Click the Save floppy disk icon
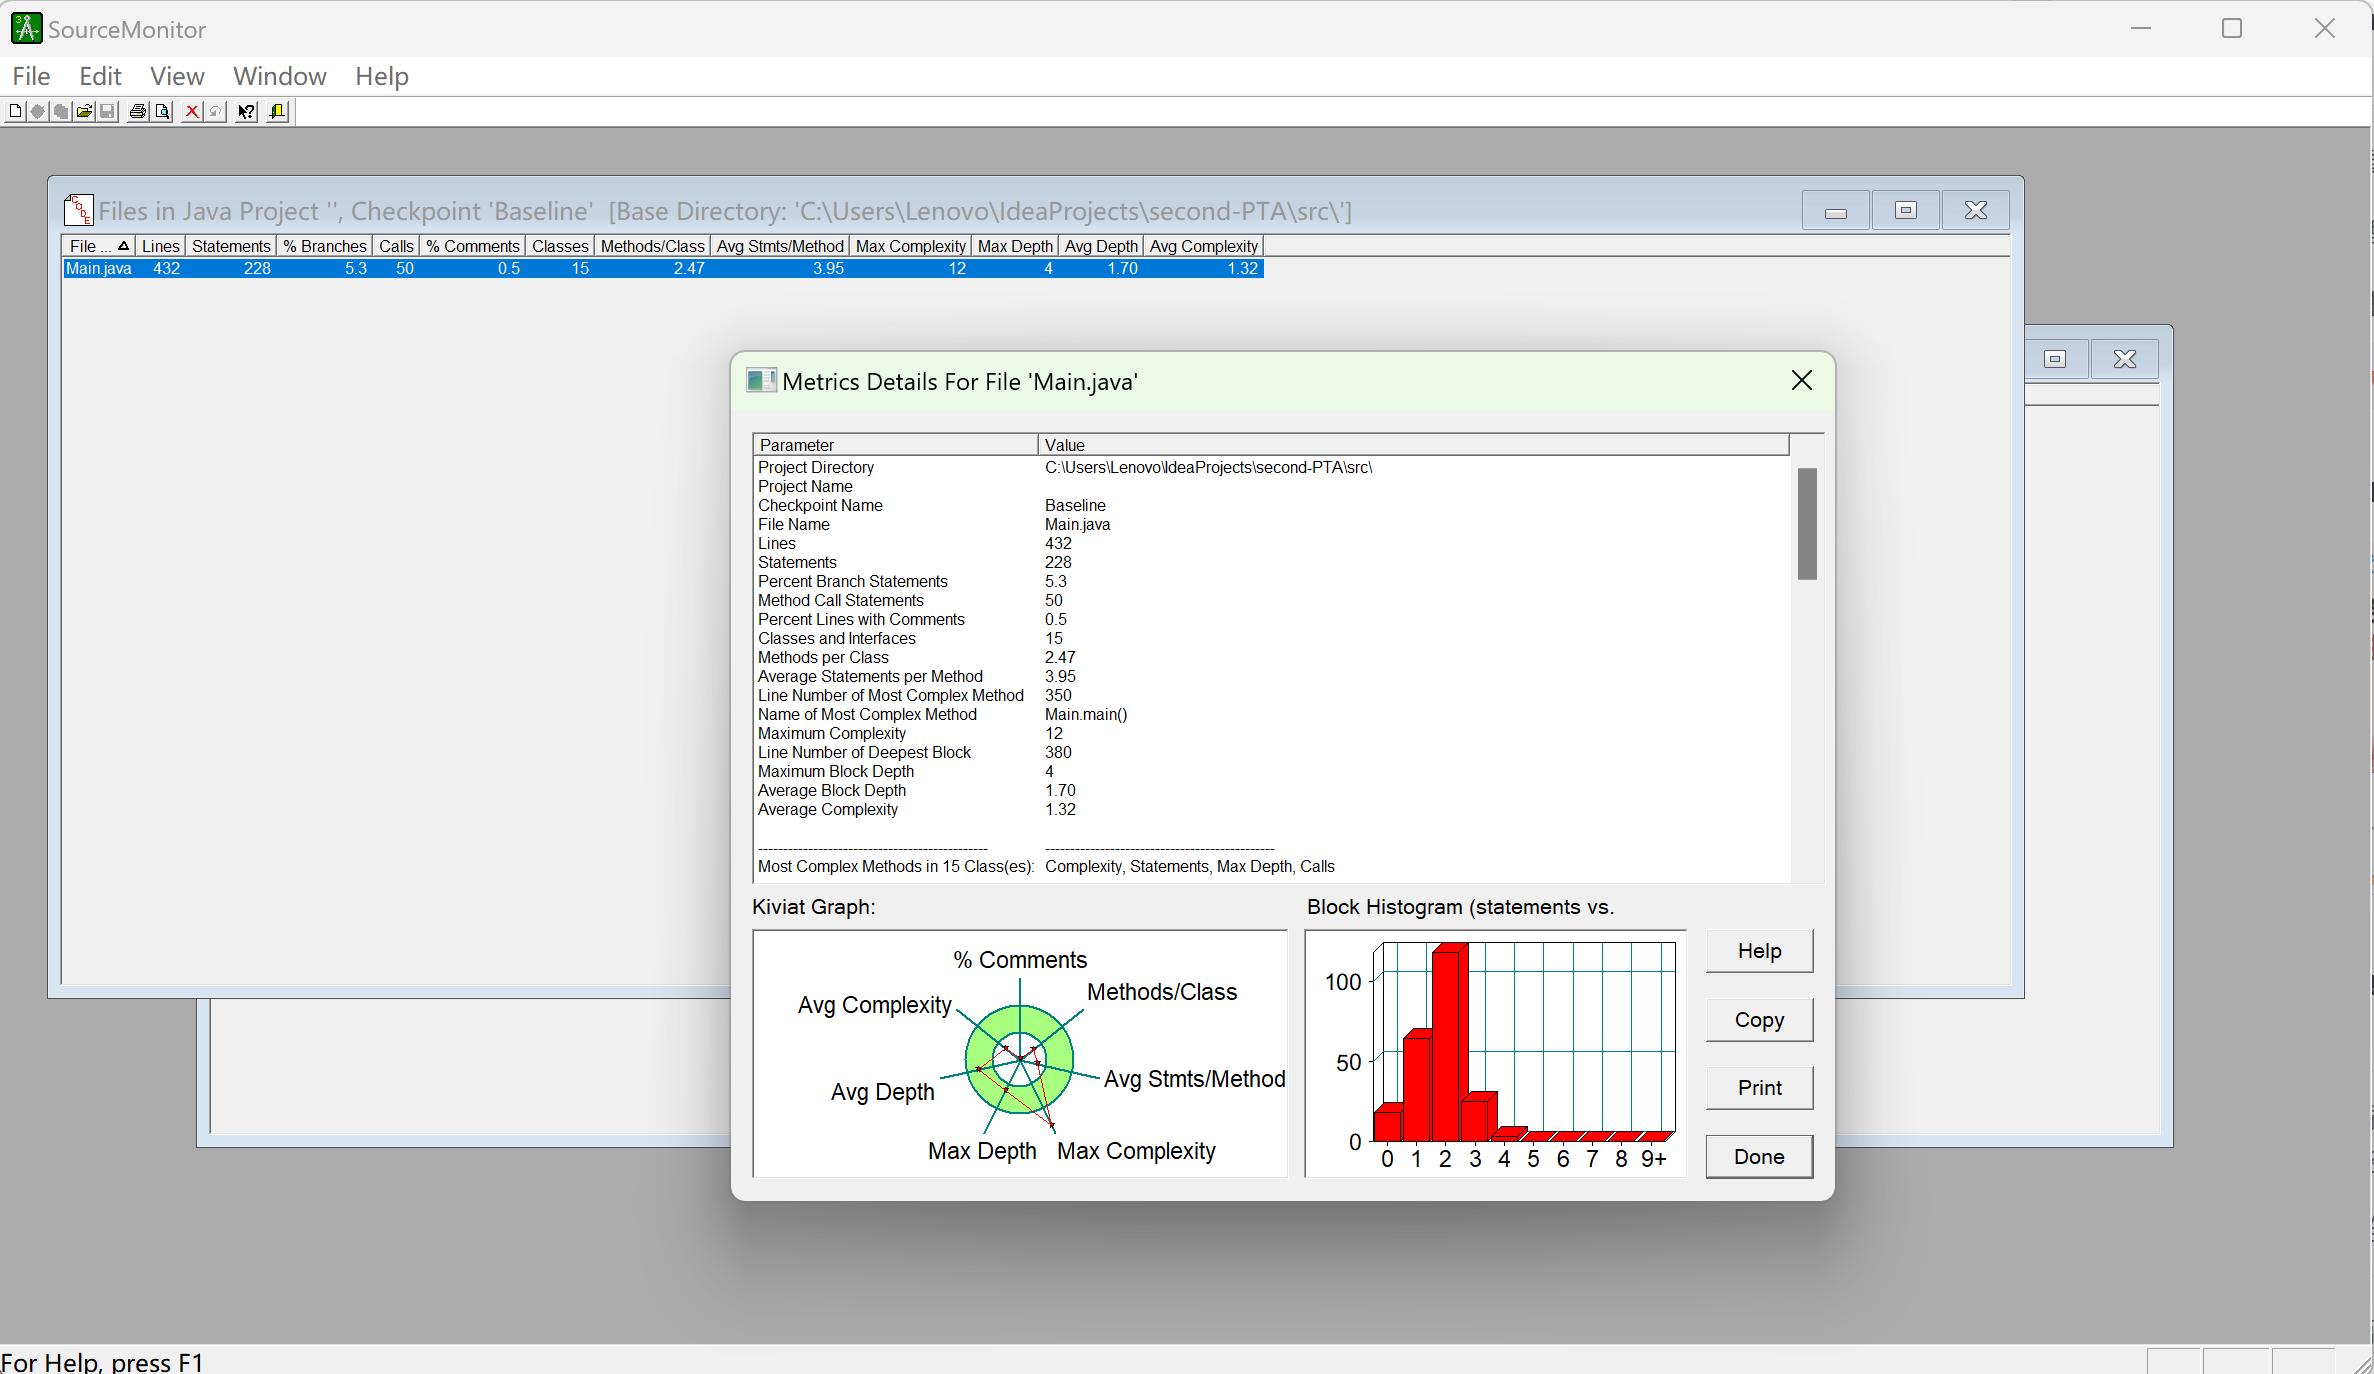The height and width of the screenshot is (1374, 2374). [x=108, y=111]
